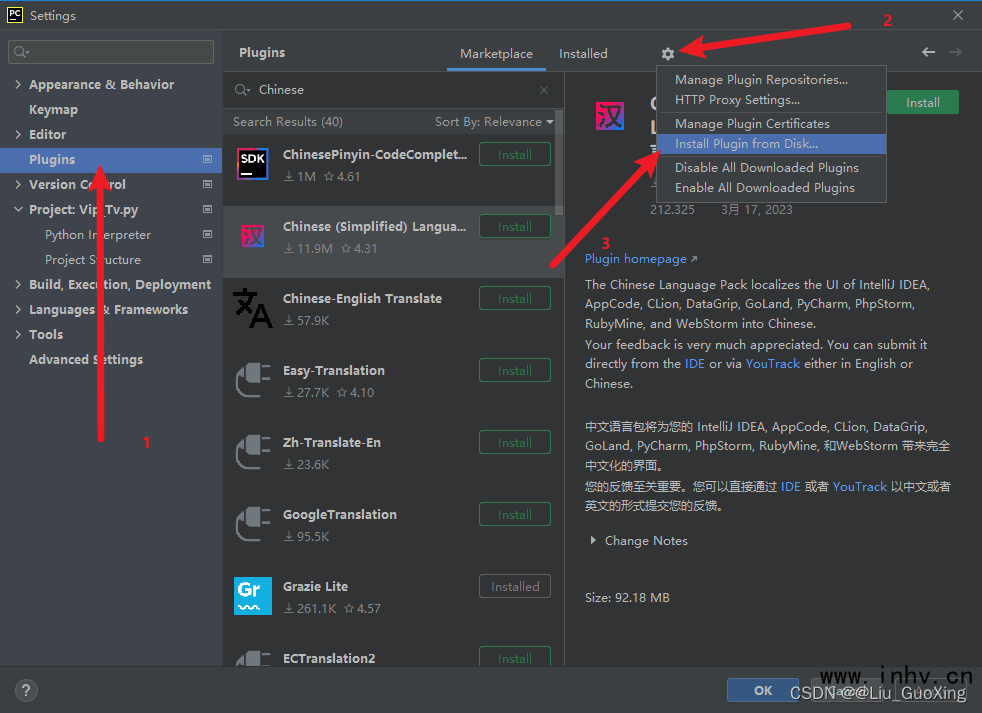982x713 pixels.
Task: Click the project-level marker beside Project Structure
Action: pyautogui.click(x=207, y=260)
